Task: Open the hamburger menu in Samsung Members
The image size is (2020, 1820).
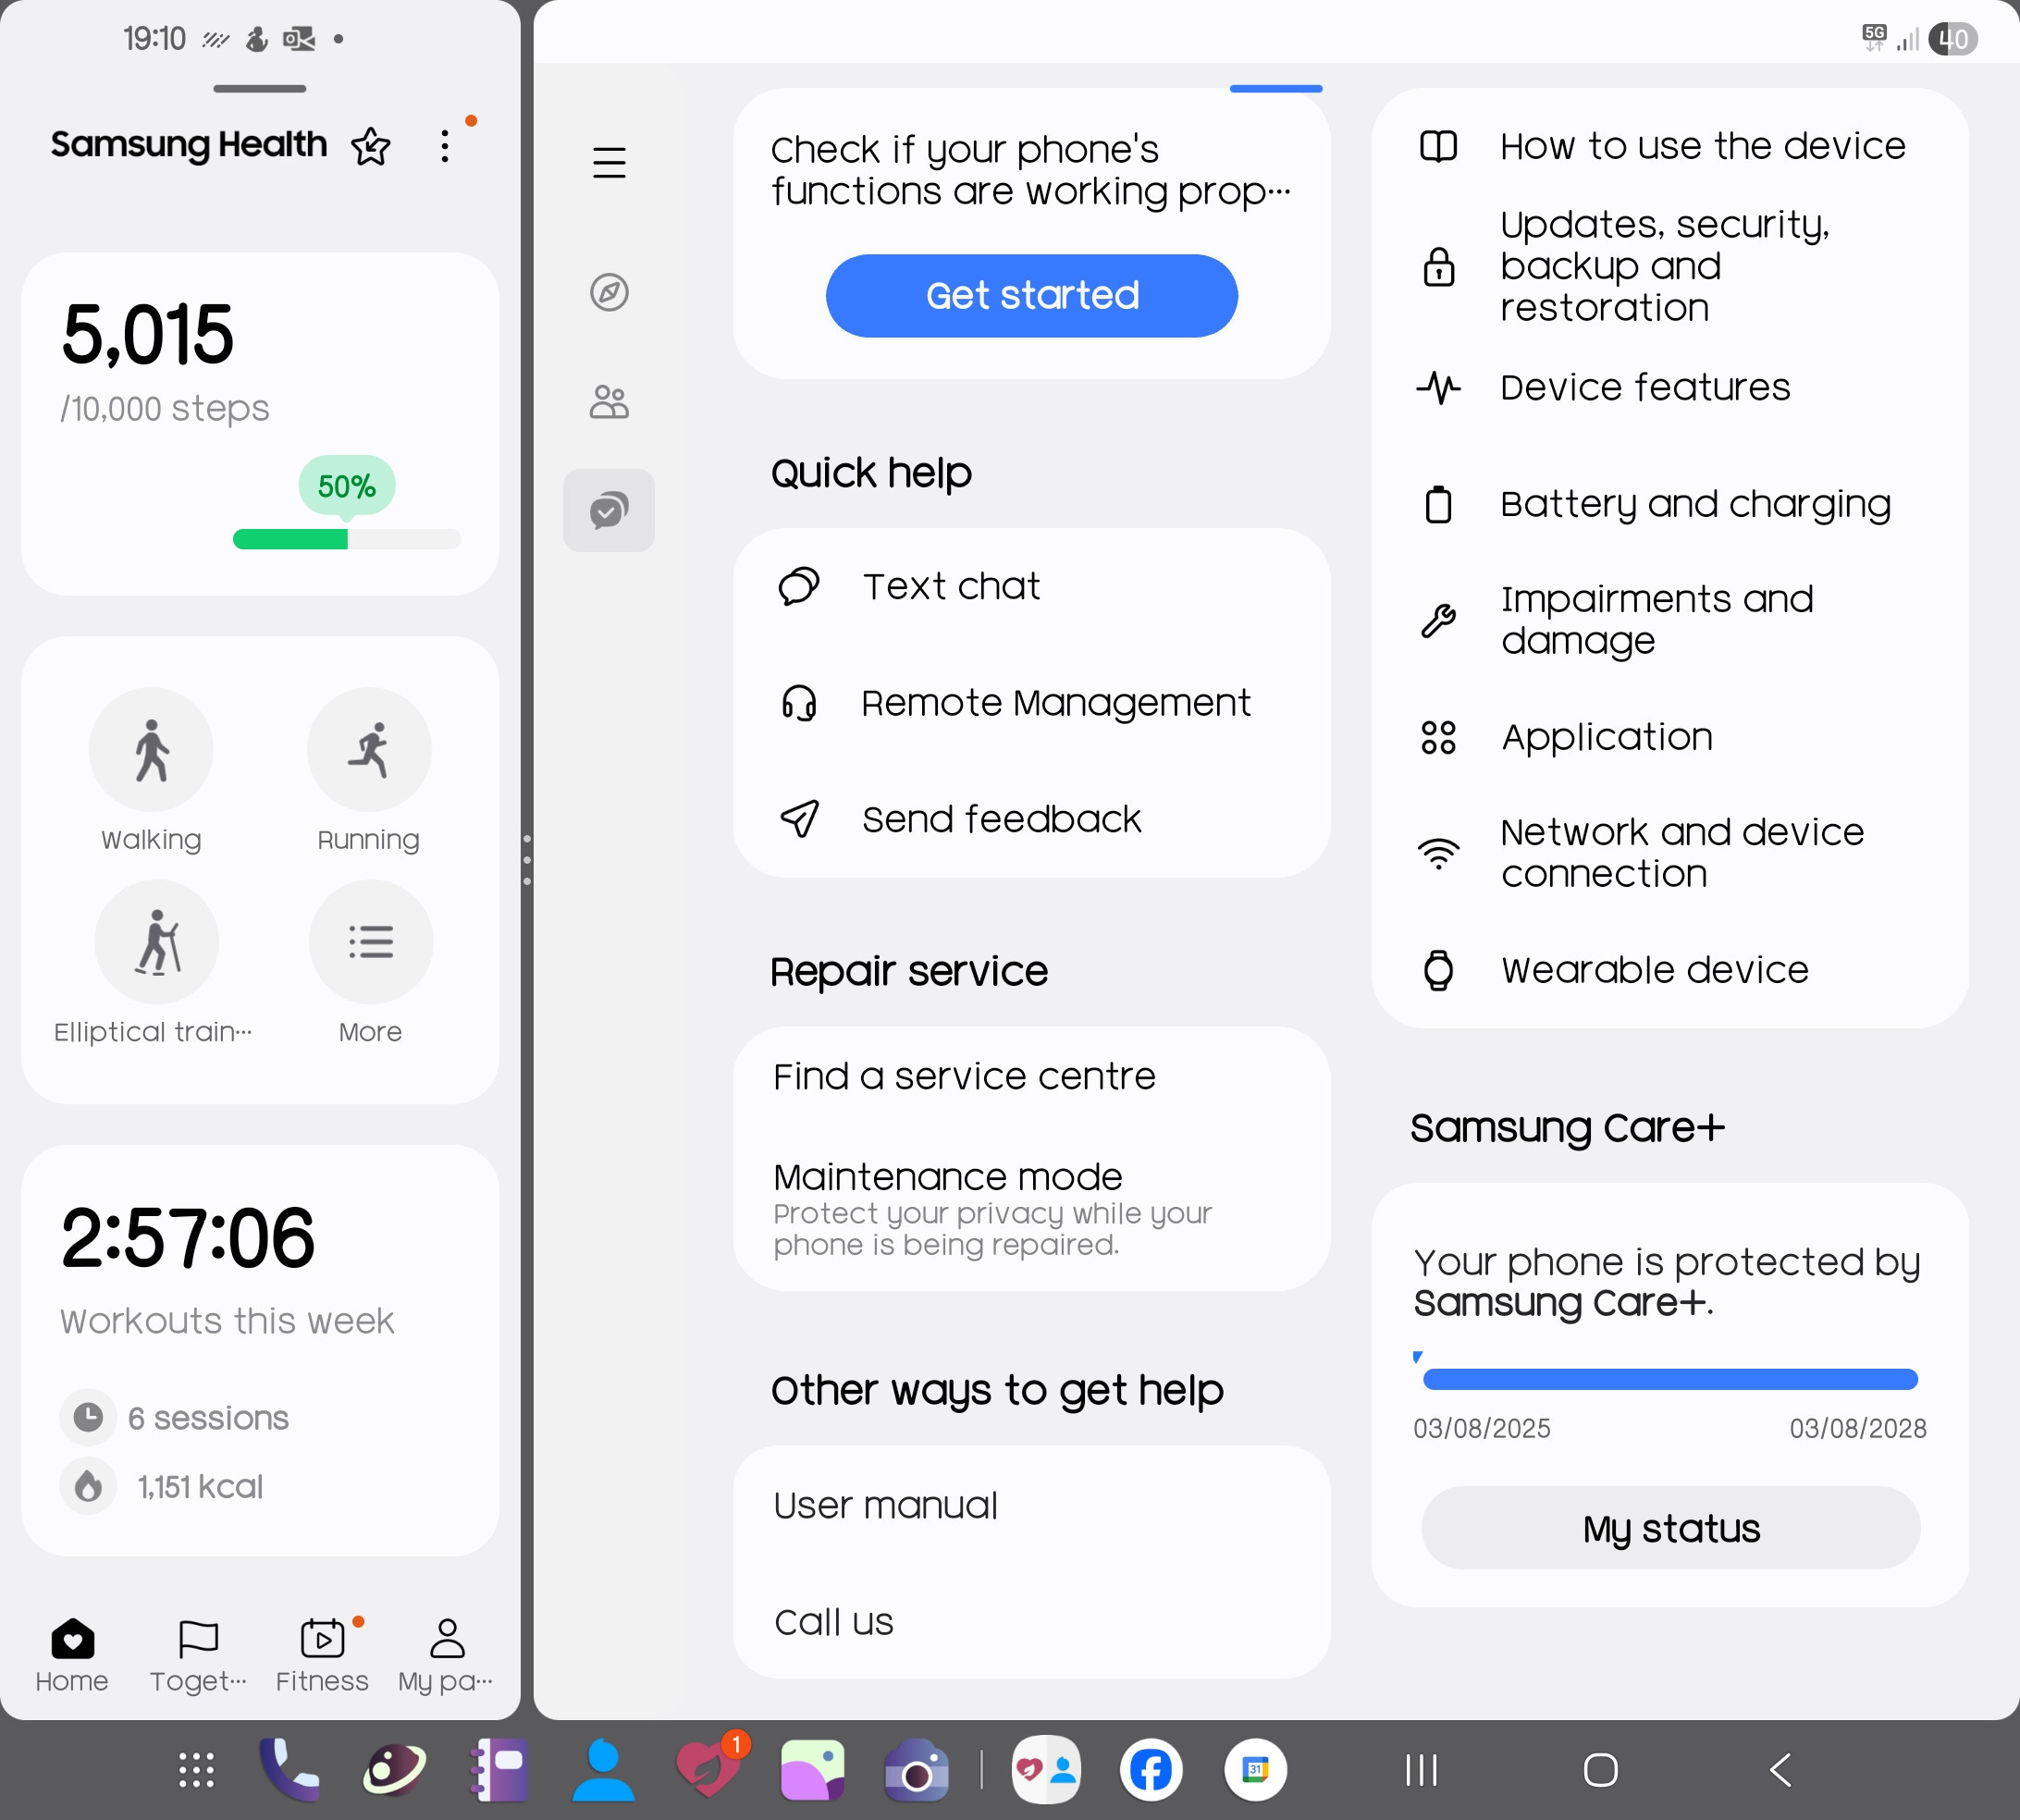Action: (x=609, y=162)
